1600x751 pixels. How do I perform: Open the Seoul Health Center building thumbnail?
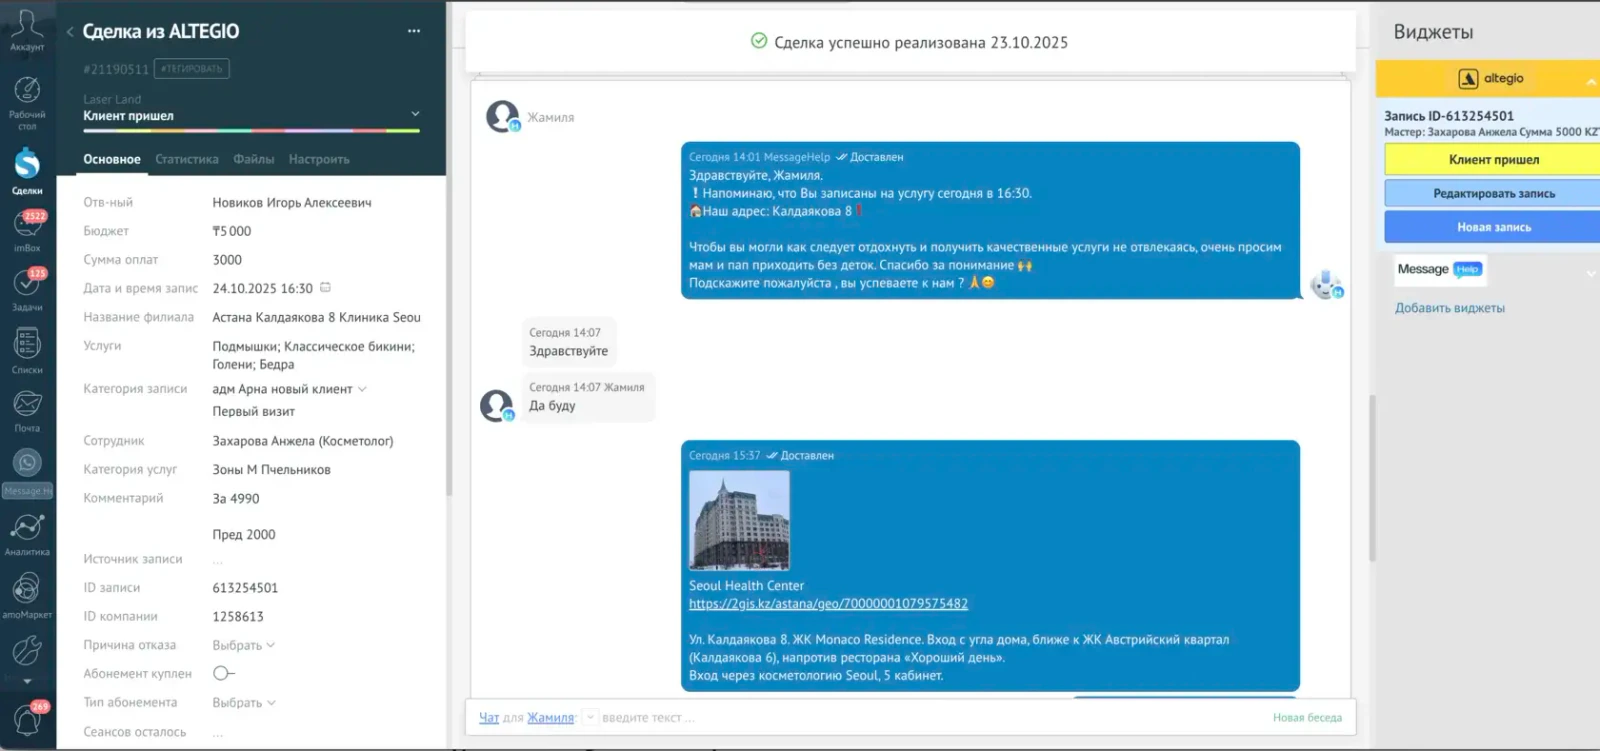click(x=739, y=520)
